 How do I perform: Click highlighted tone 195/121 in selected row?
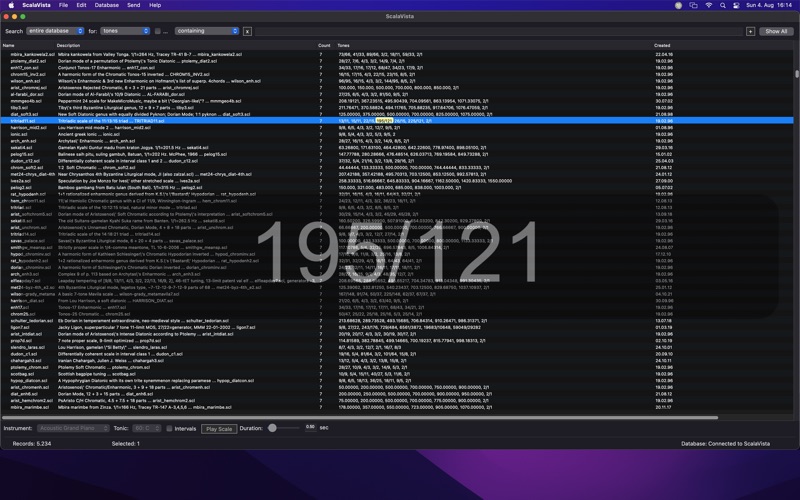tap(384, 121)
